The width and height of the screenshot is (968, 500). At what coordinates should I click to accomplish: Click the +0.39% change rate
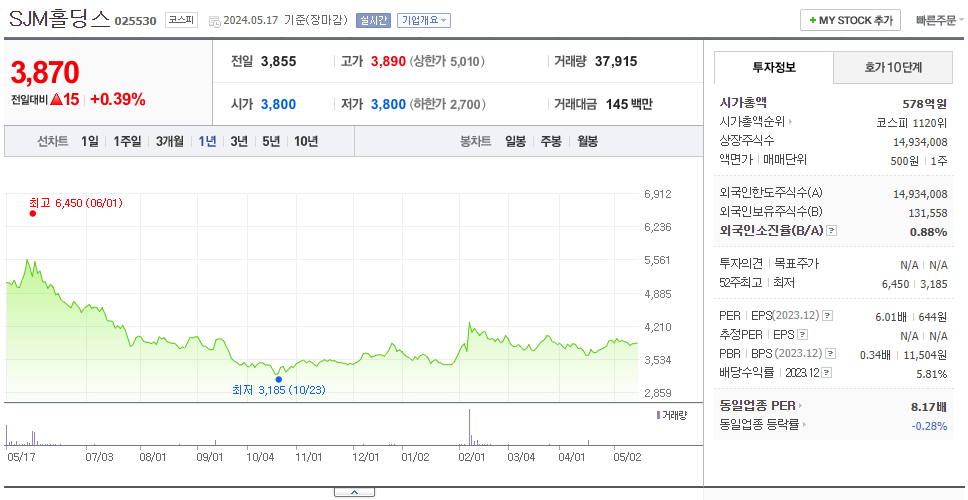[118, 99]
